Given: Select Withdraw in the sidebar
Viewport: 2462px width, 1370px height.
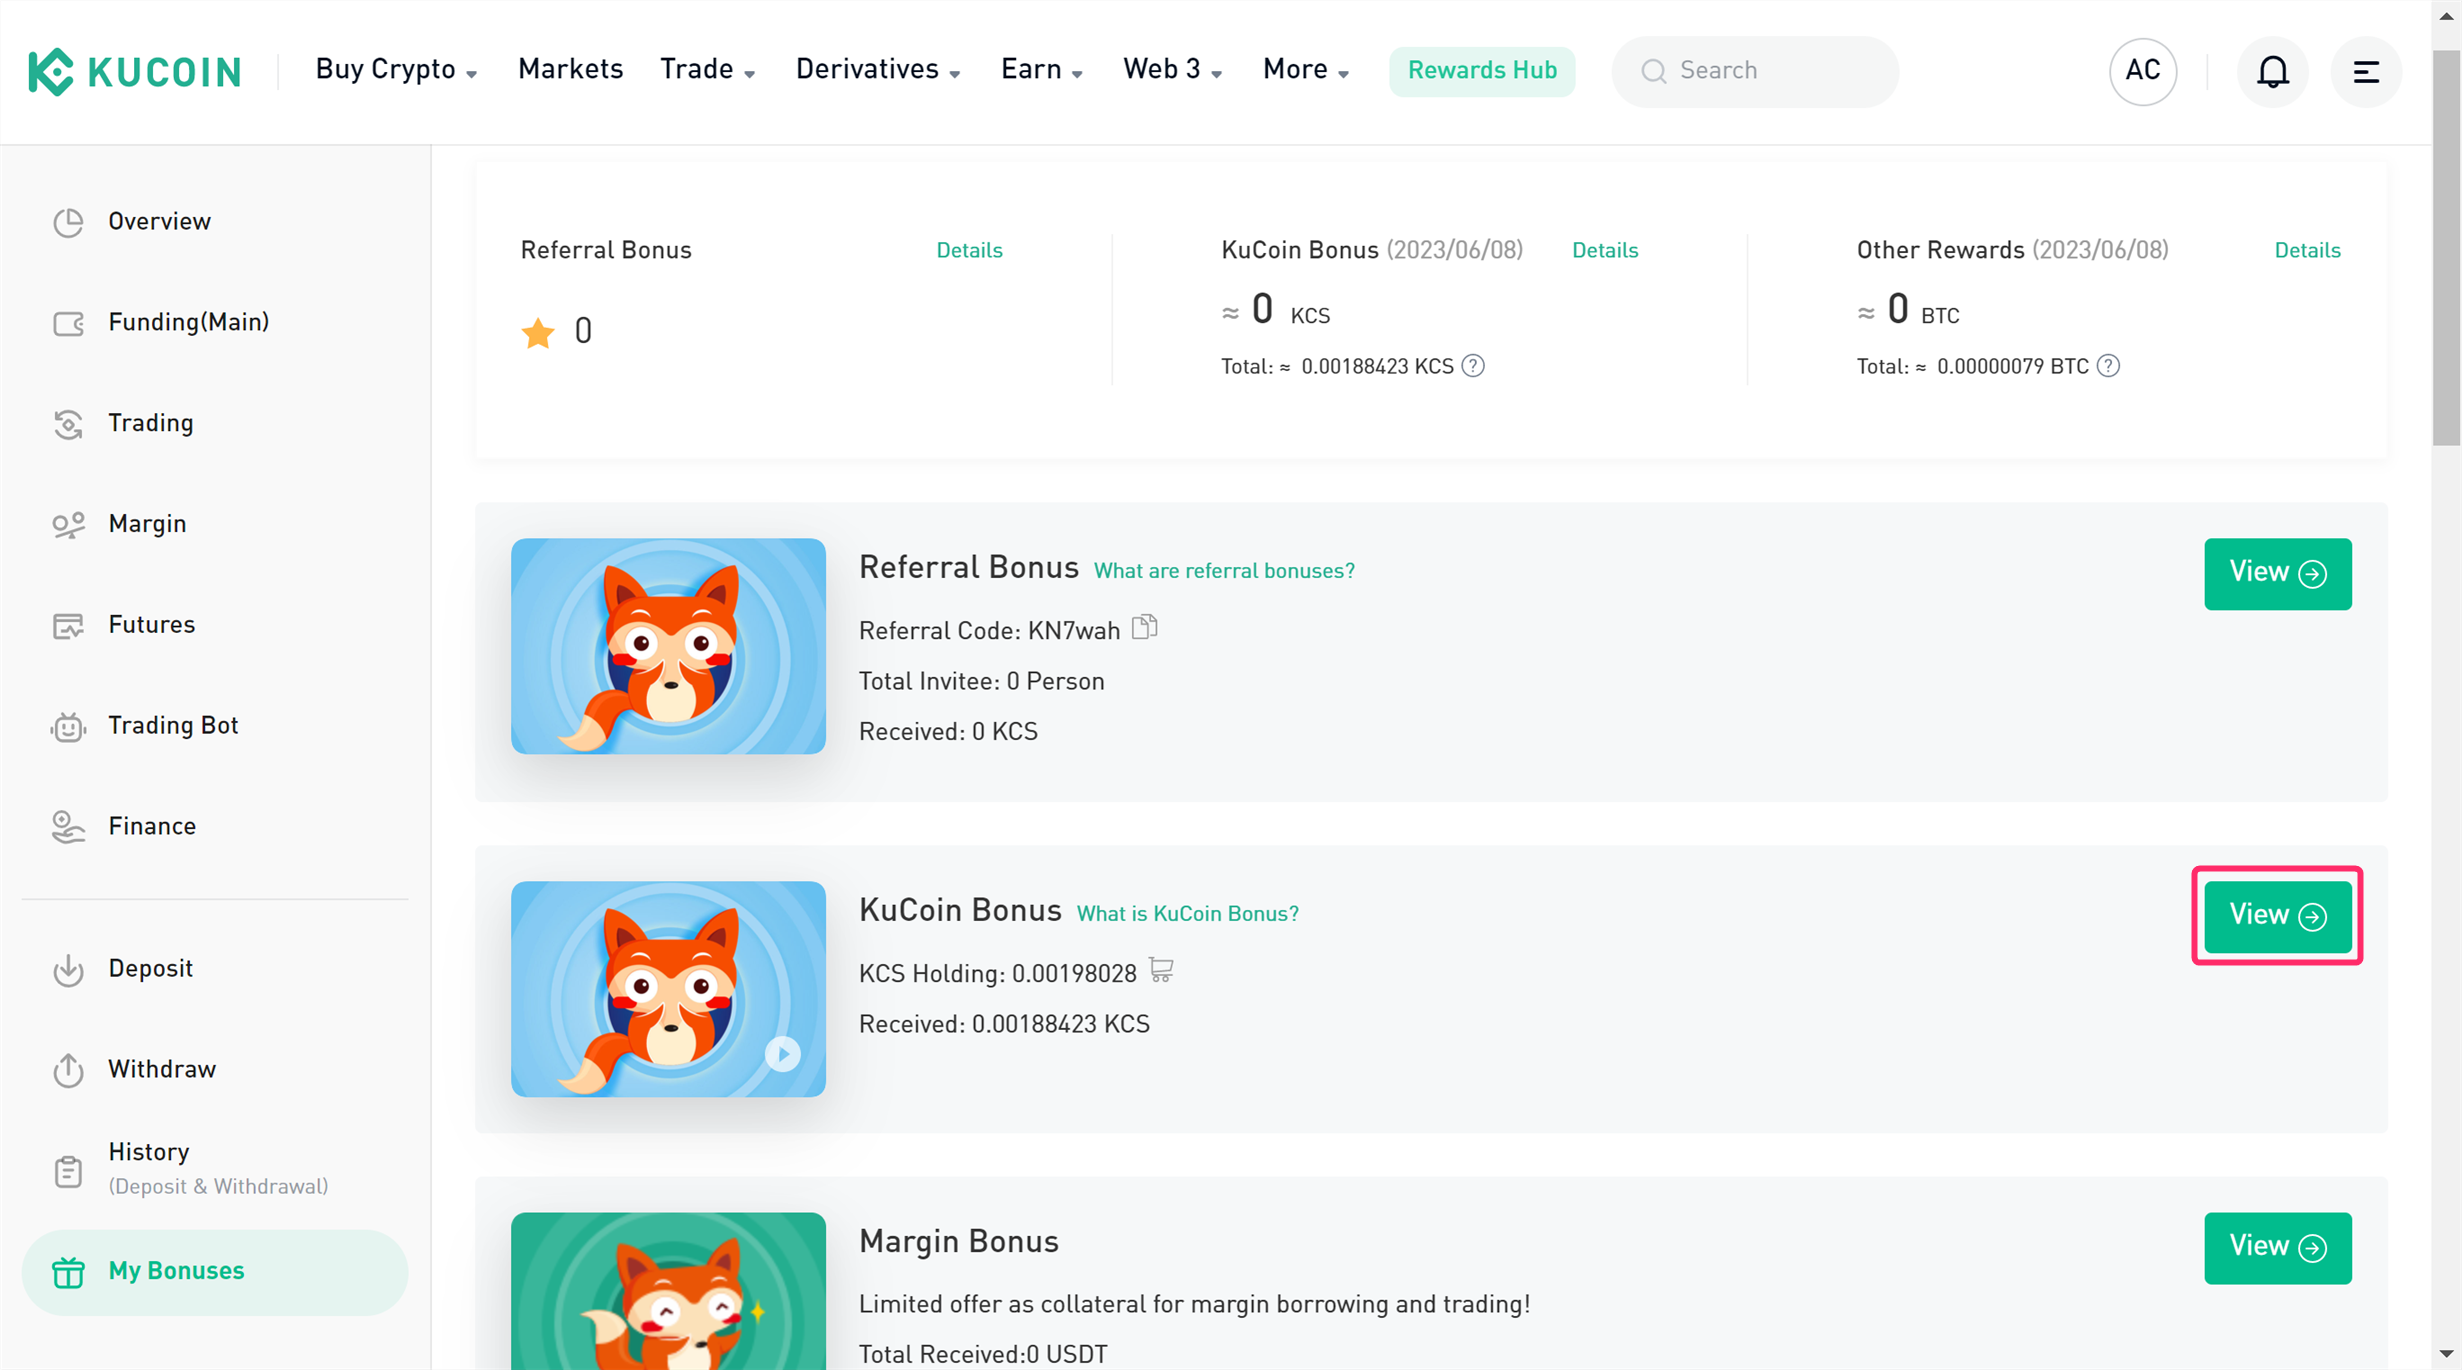Looking at the screenshot, I should click(x=214, y=1070).
